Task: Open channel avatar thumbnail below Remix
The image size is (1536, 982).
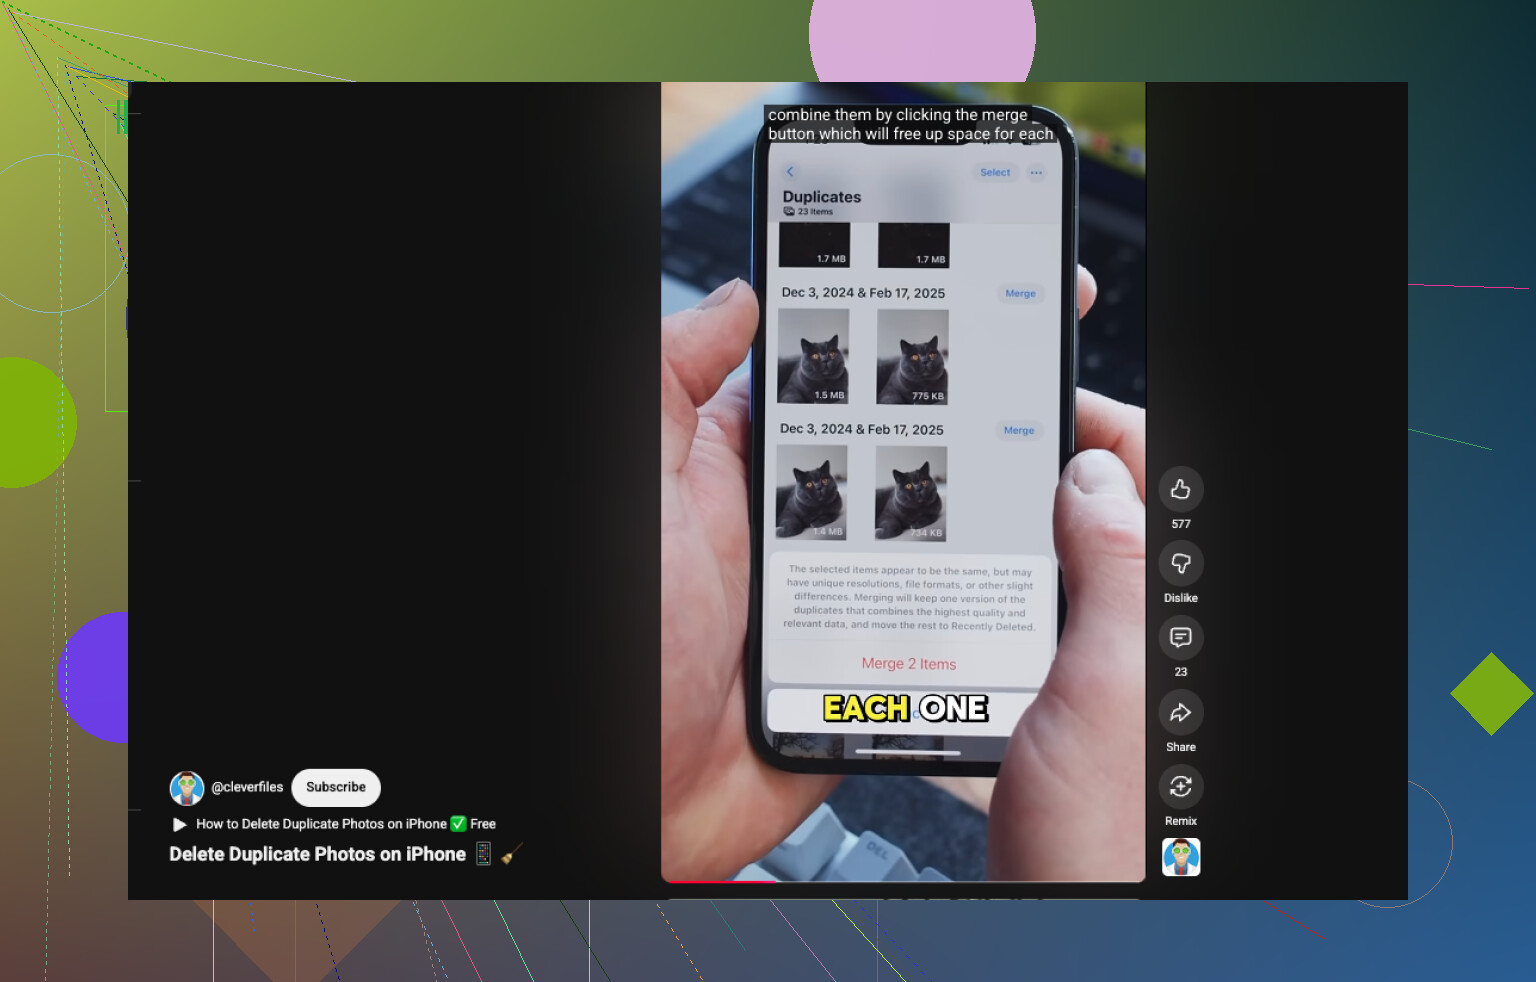Action: pyautogui.click(x=1181, y=857)
